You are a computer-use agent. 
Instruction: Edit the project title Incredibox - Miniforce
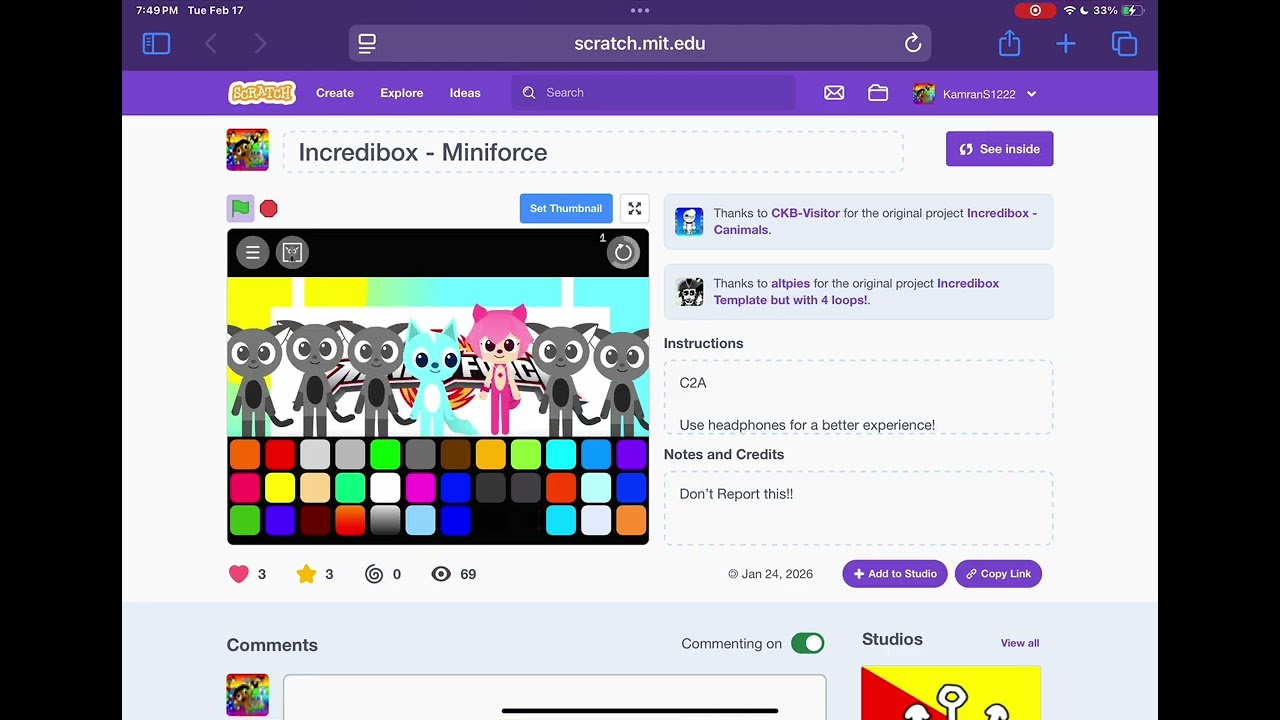[593, 152]
